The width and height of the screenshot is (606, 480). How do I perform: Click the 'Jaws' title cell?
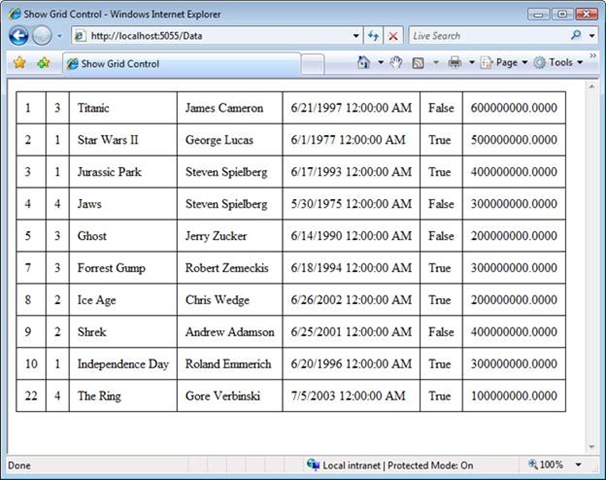(x=123, y=204)
